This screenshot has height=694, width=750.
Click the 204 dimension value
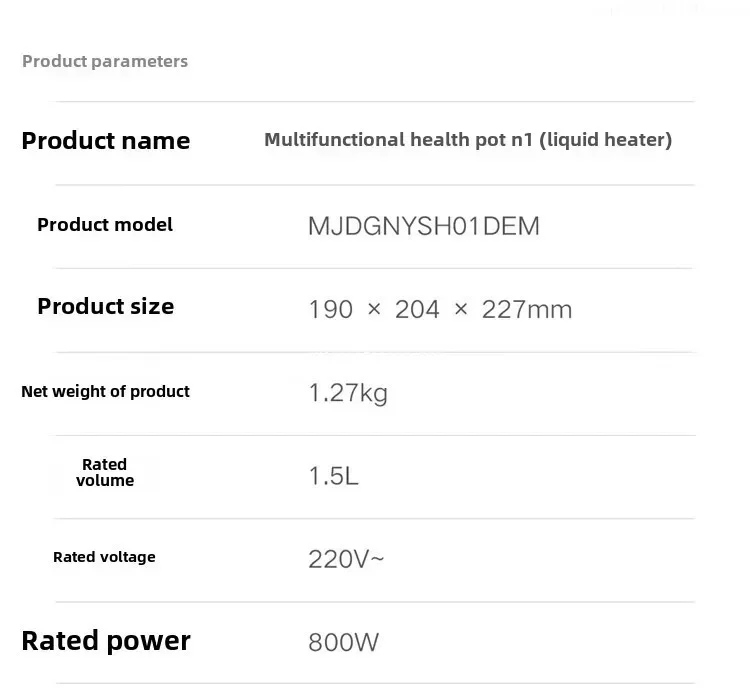[417, 309]
